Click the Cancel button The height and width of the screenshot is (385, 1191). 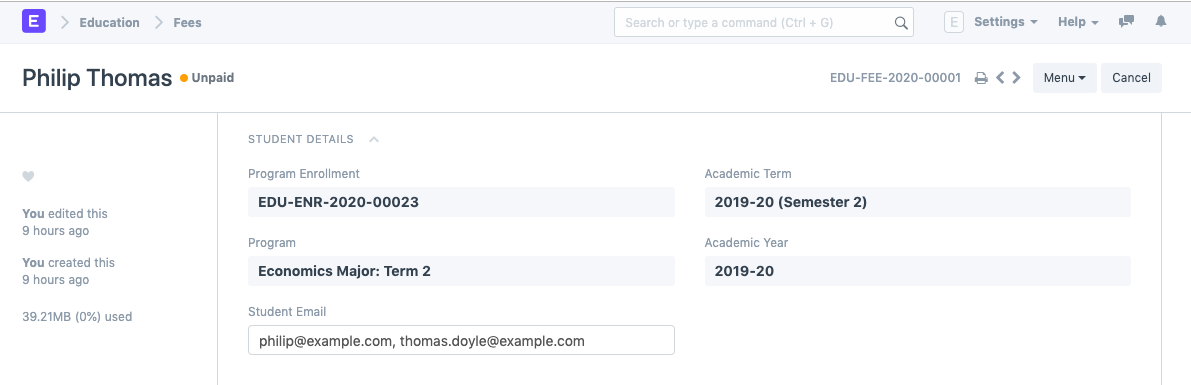[x=1131, y=77]
